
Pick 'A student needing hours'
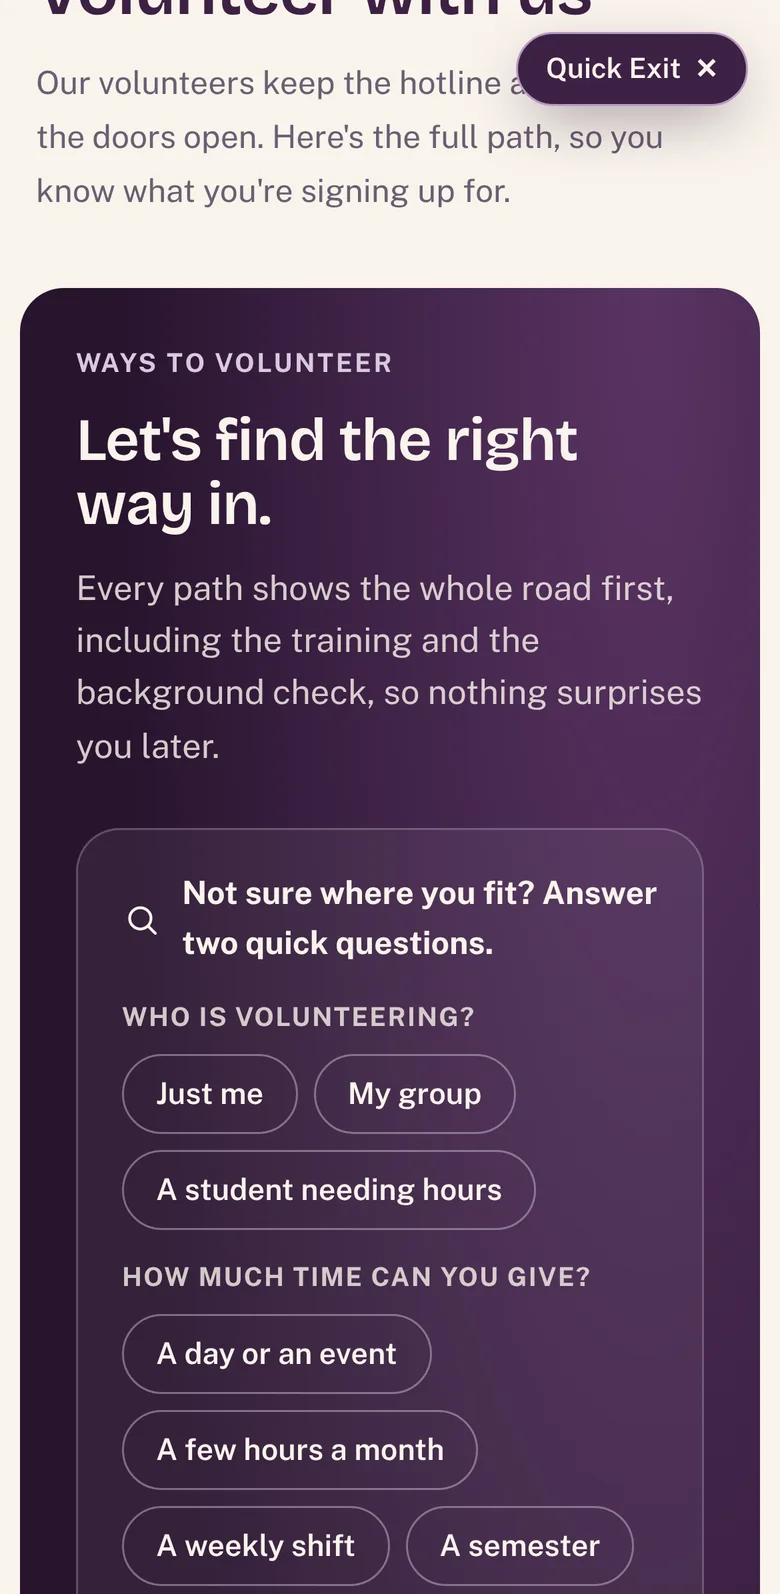329,1190
